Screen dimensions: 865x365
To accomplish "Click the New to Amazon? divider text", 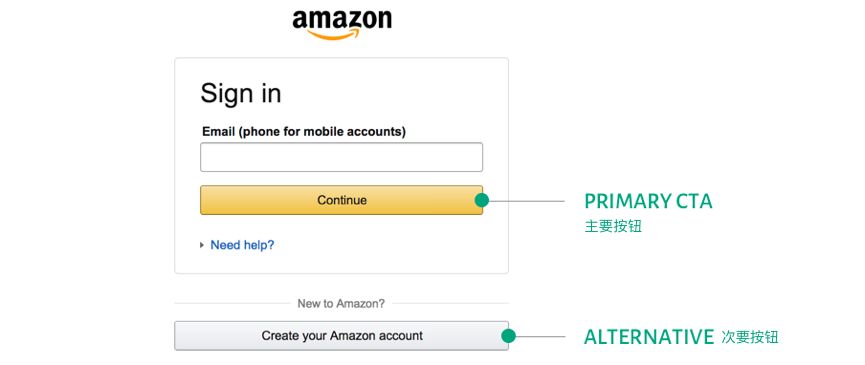I will pos(341,303).
